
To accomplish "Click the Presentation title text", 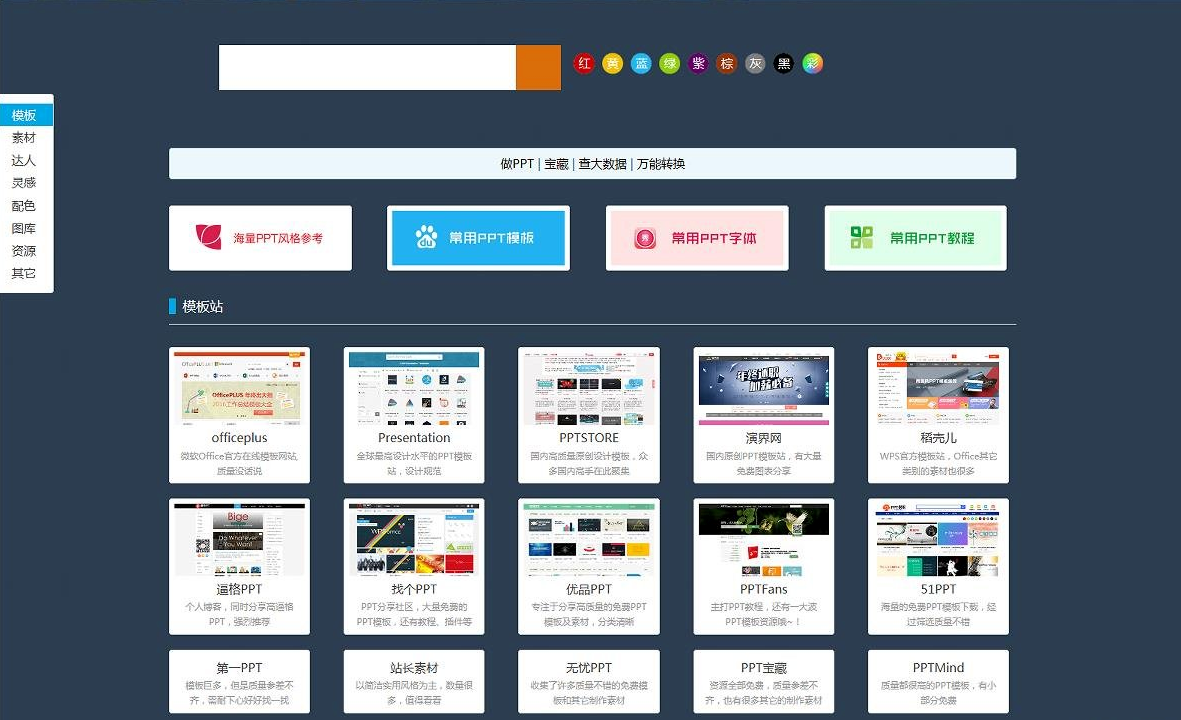I will pos(414,438).
